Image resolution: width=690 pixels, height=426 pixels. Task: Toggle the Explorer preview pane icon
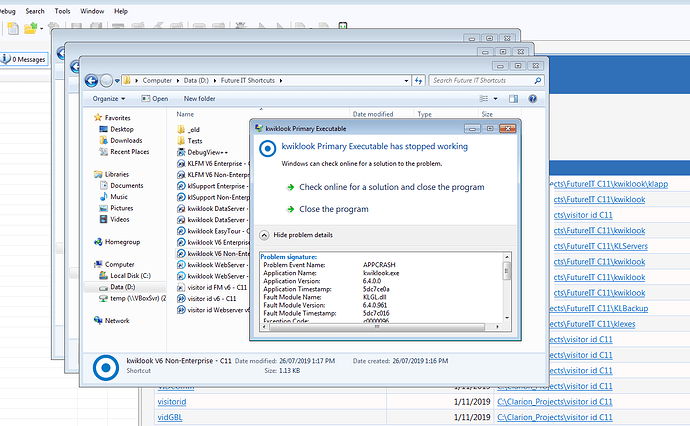click(513, 99)
